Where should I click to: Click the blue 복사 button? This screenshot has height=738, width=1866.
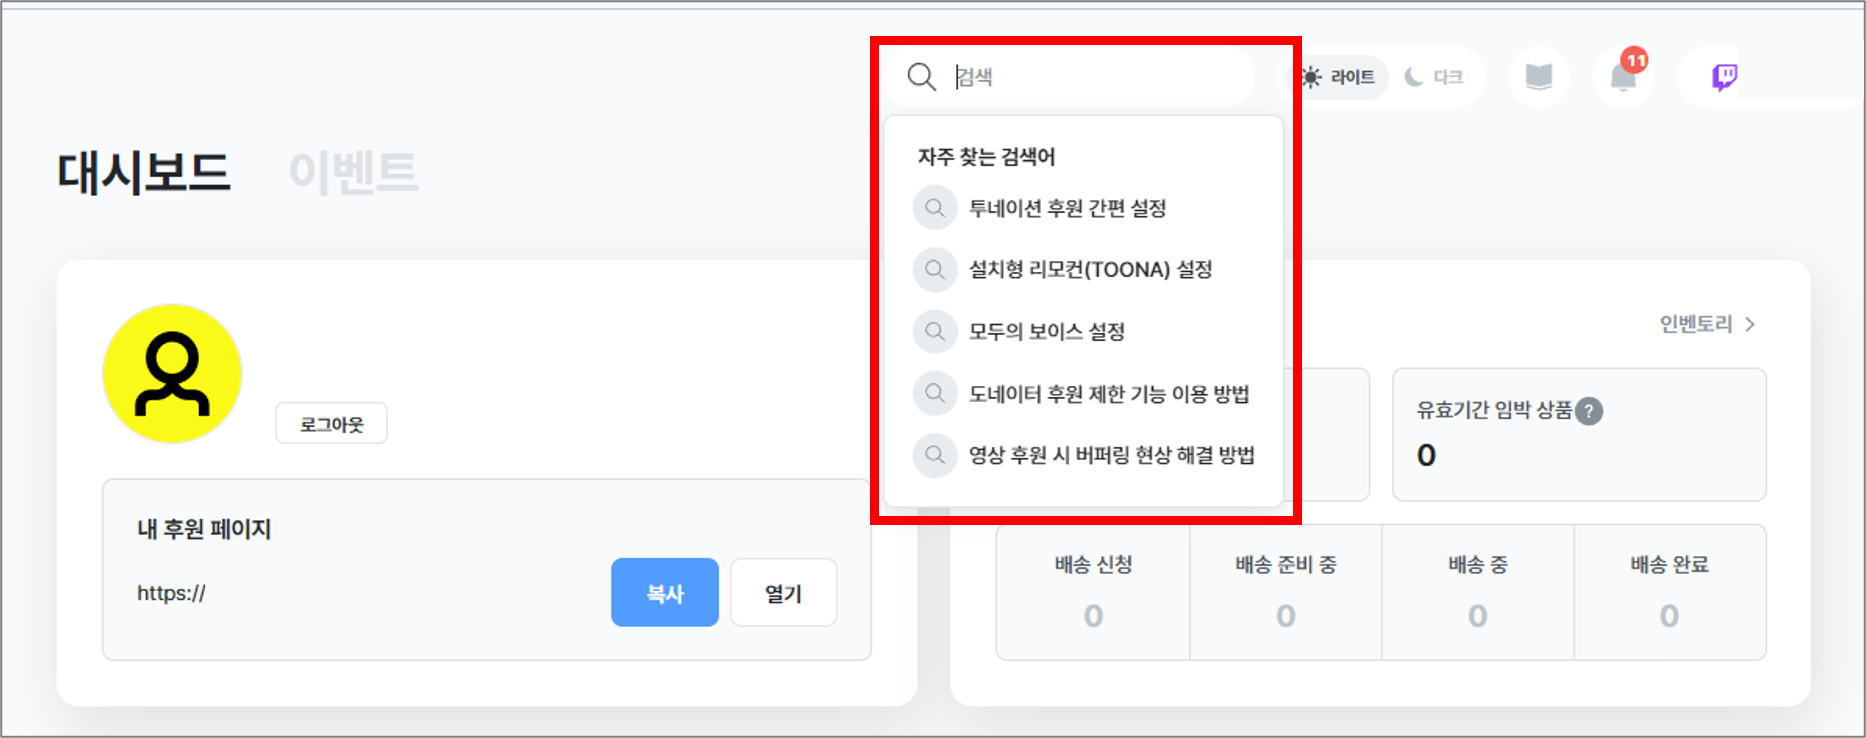tap(665, 593)
